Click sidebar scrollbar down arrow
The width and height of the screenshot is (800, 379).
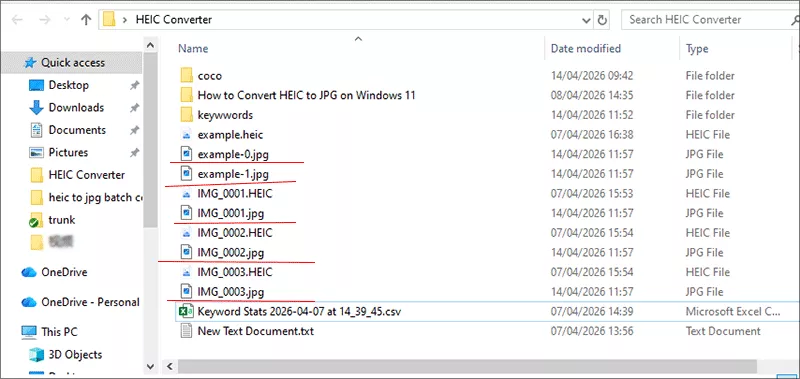[x=151, y=366]
